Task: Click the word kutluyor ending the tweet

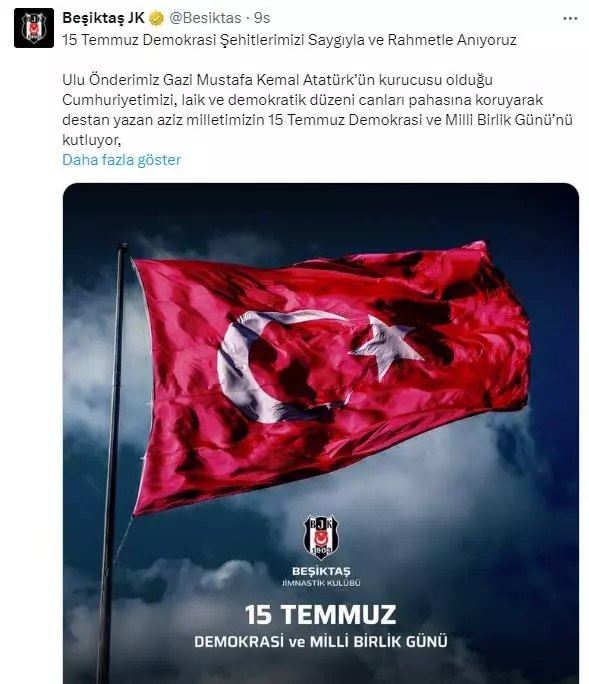Action: click(92, 140)
